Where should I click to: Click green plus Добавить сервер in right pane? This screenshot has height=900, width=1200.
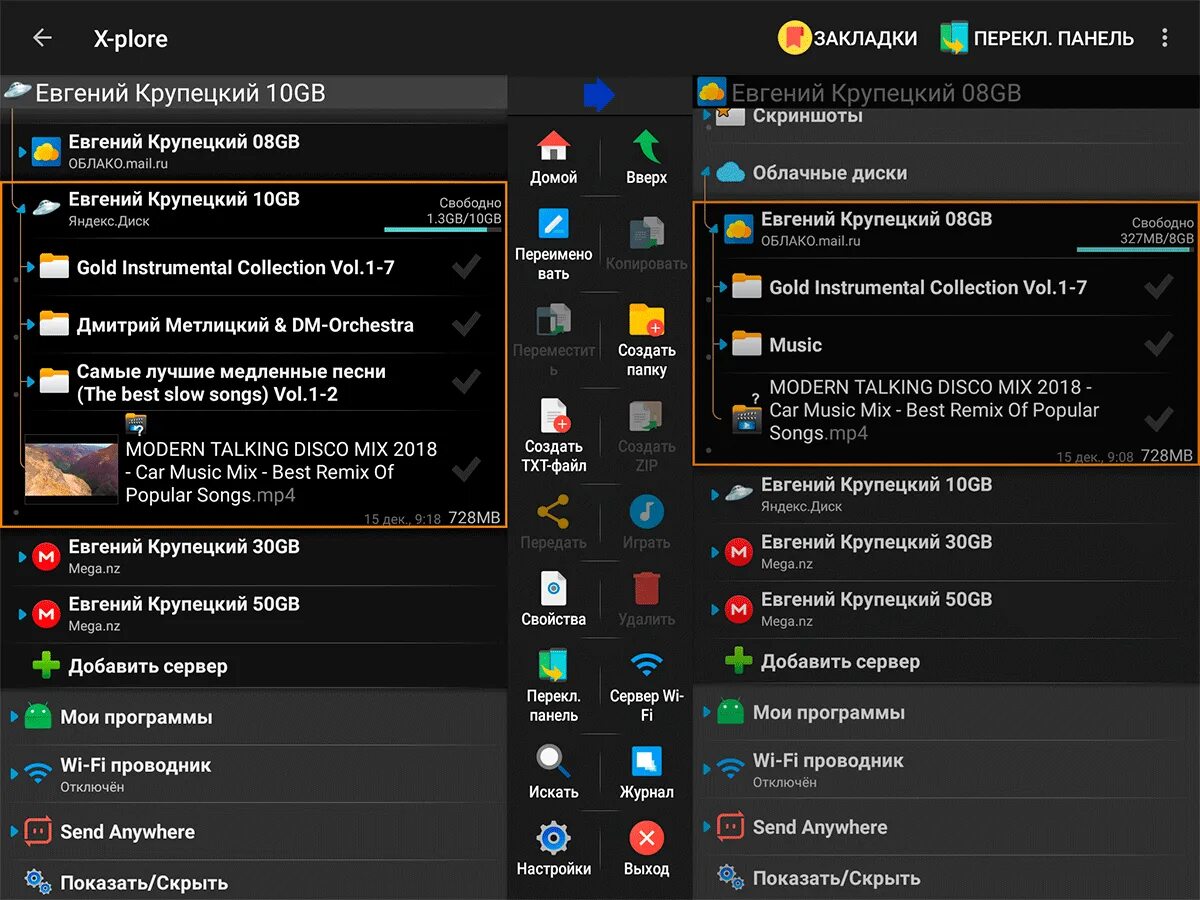[738, 660]
